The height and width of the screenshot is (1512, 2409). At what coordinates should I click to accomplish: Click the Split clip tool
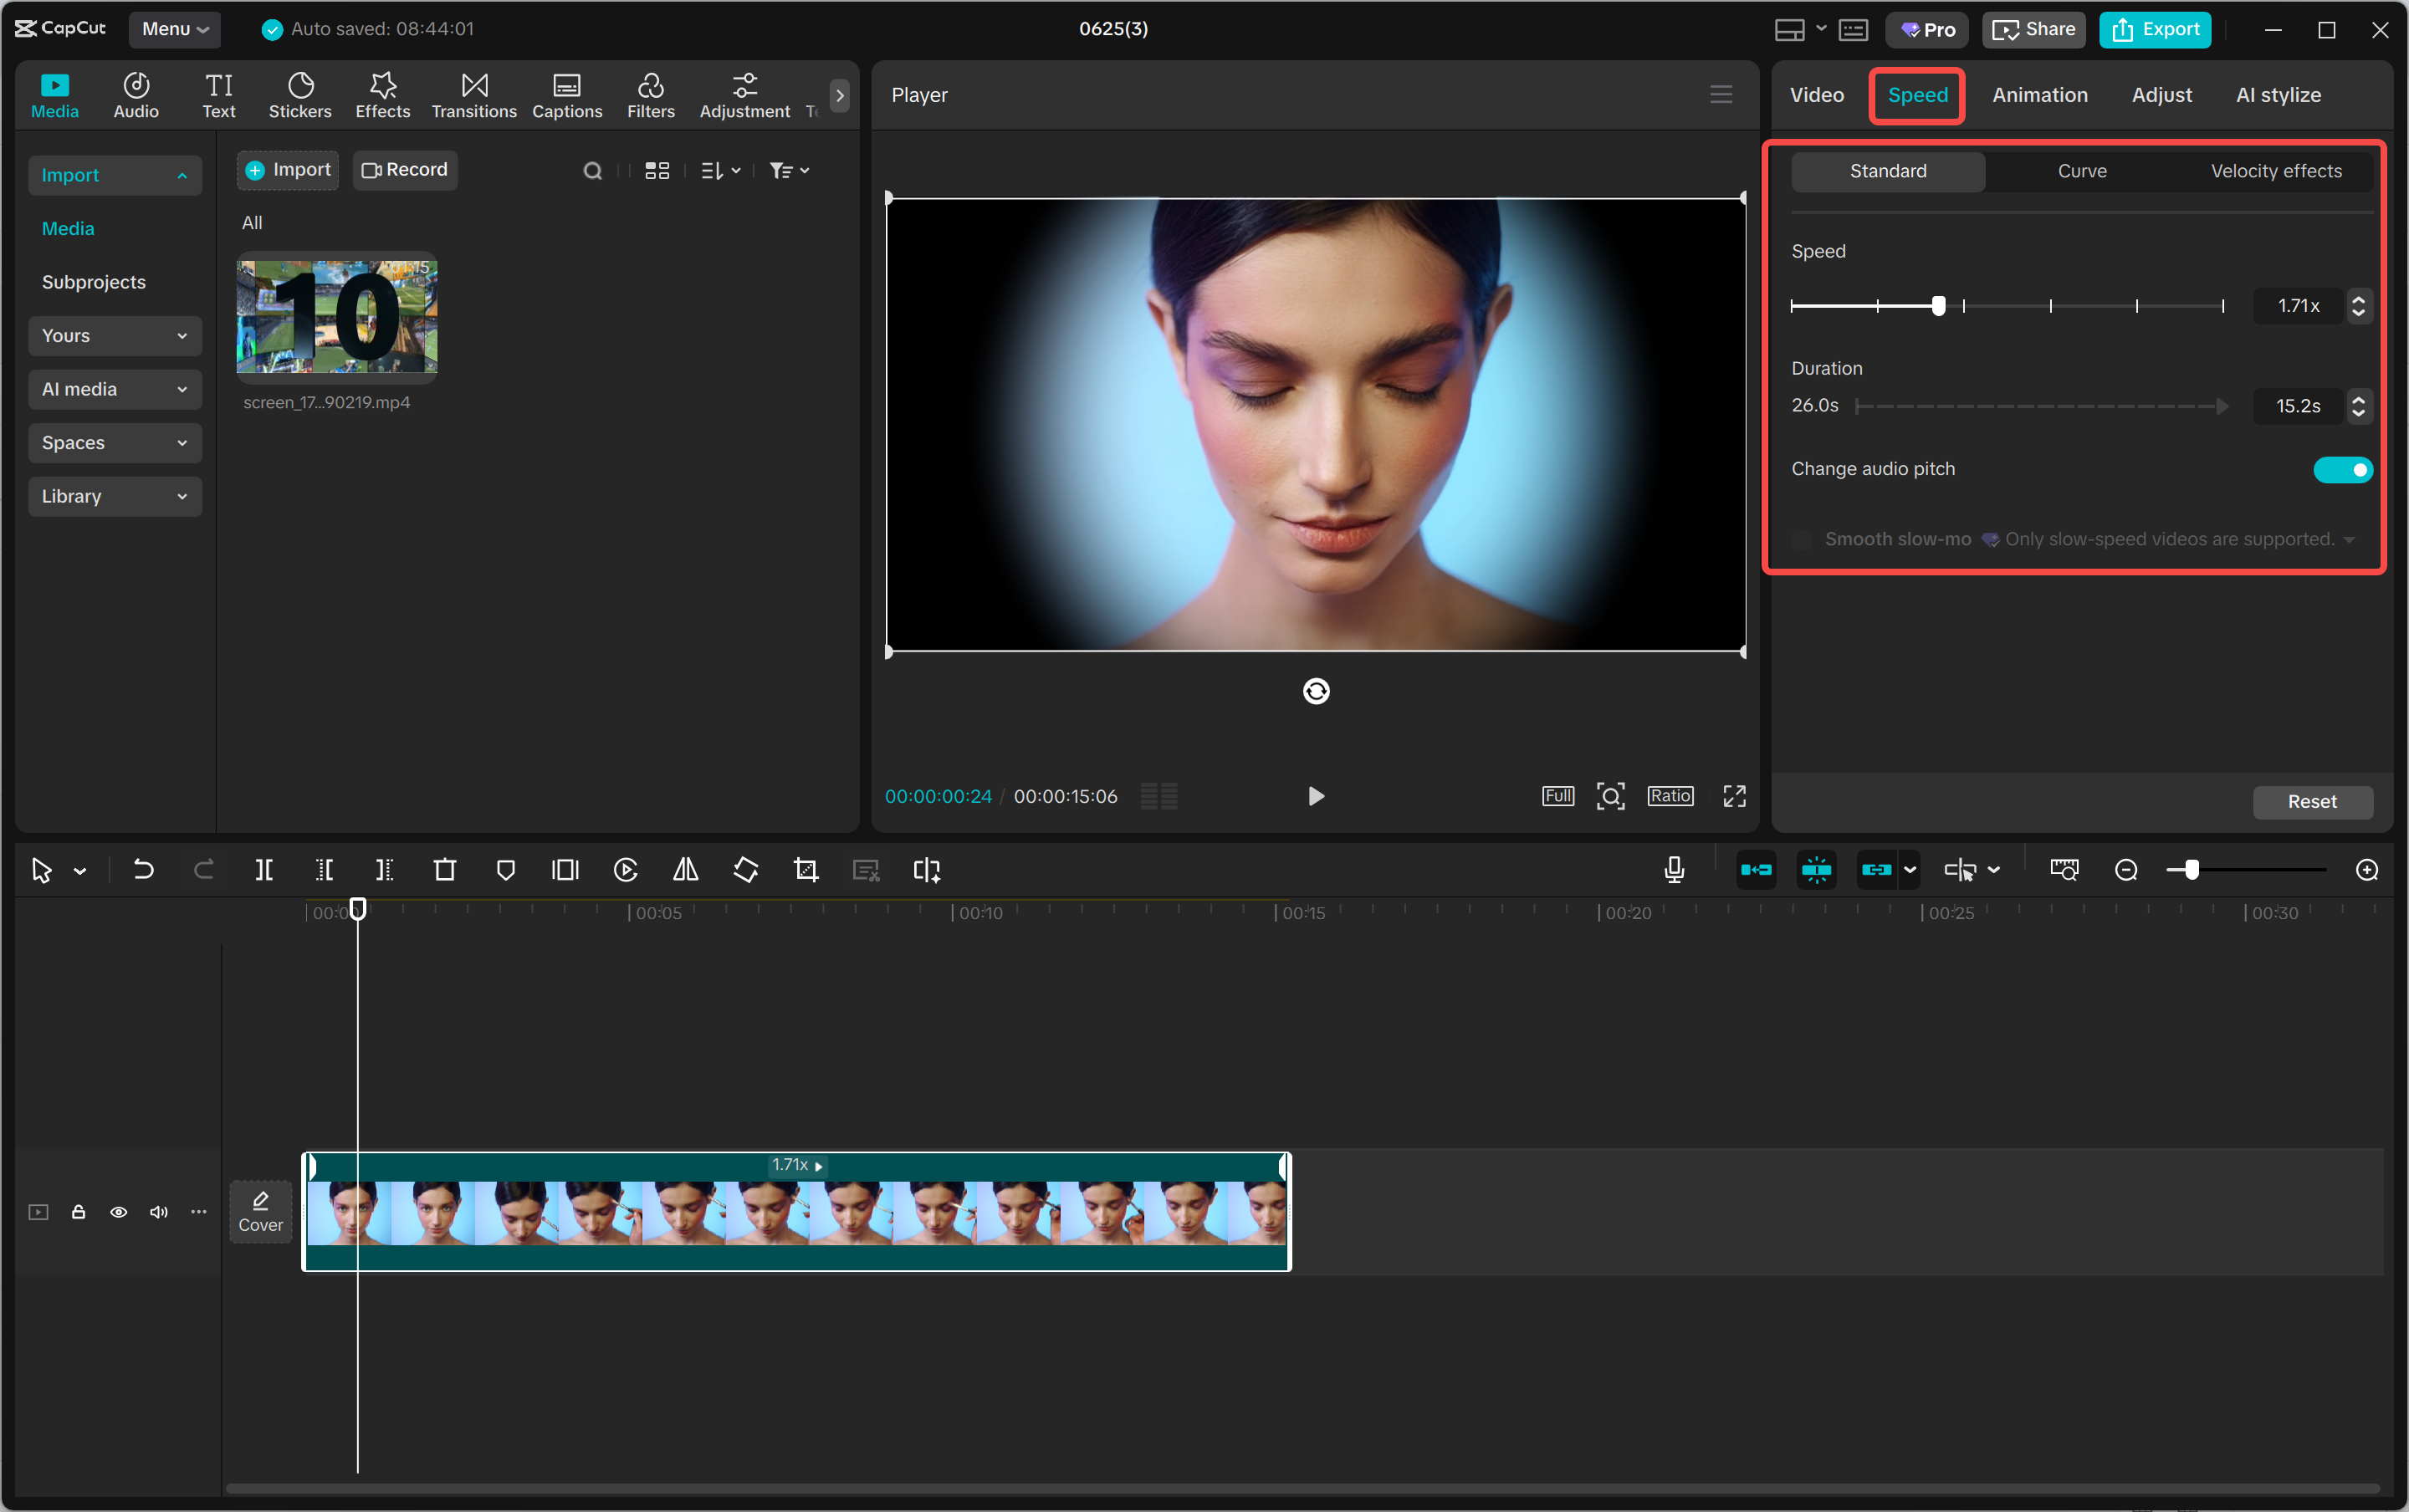(264, 870)
